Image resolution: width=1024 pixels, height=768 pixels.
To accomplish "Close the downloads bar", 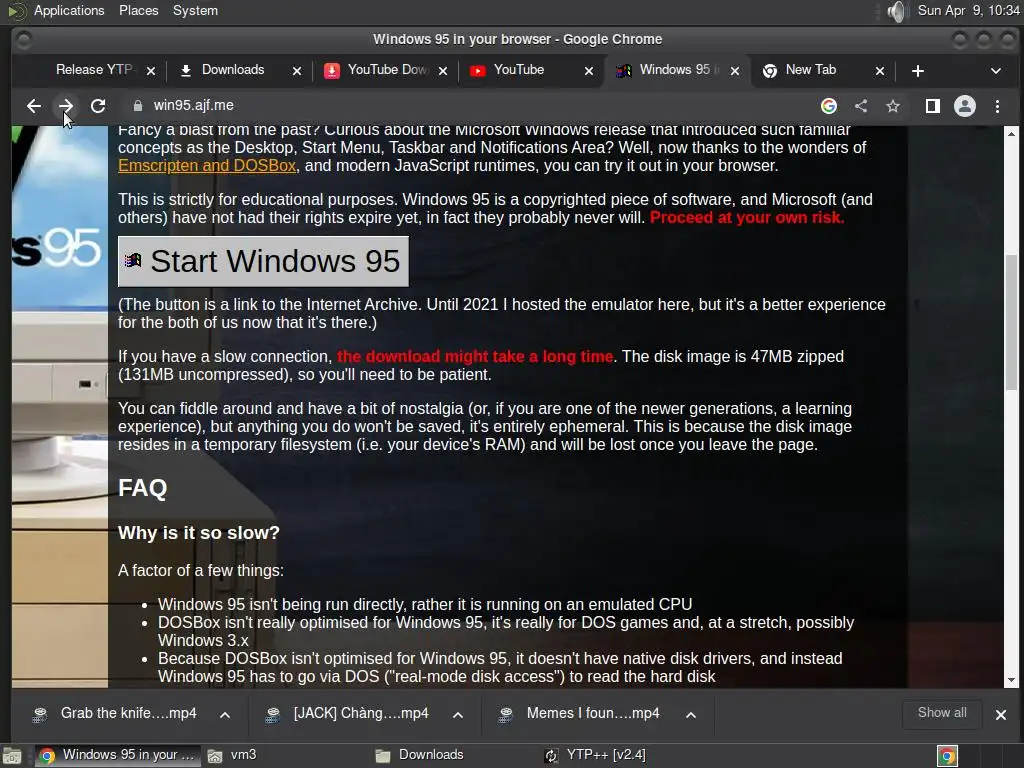I will (x=1000, y=714).
